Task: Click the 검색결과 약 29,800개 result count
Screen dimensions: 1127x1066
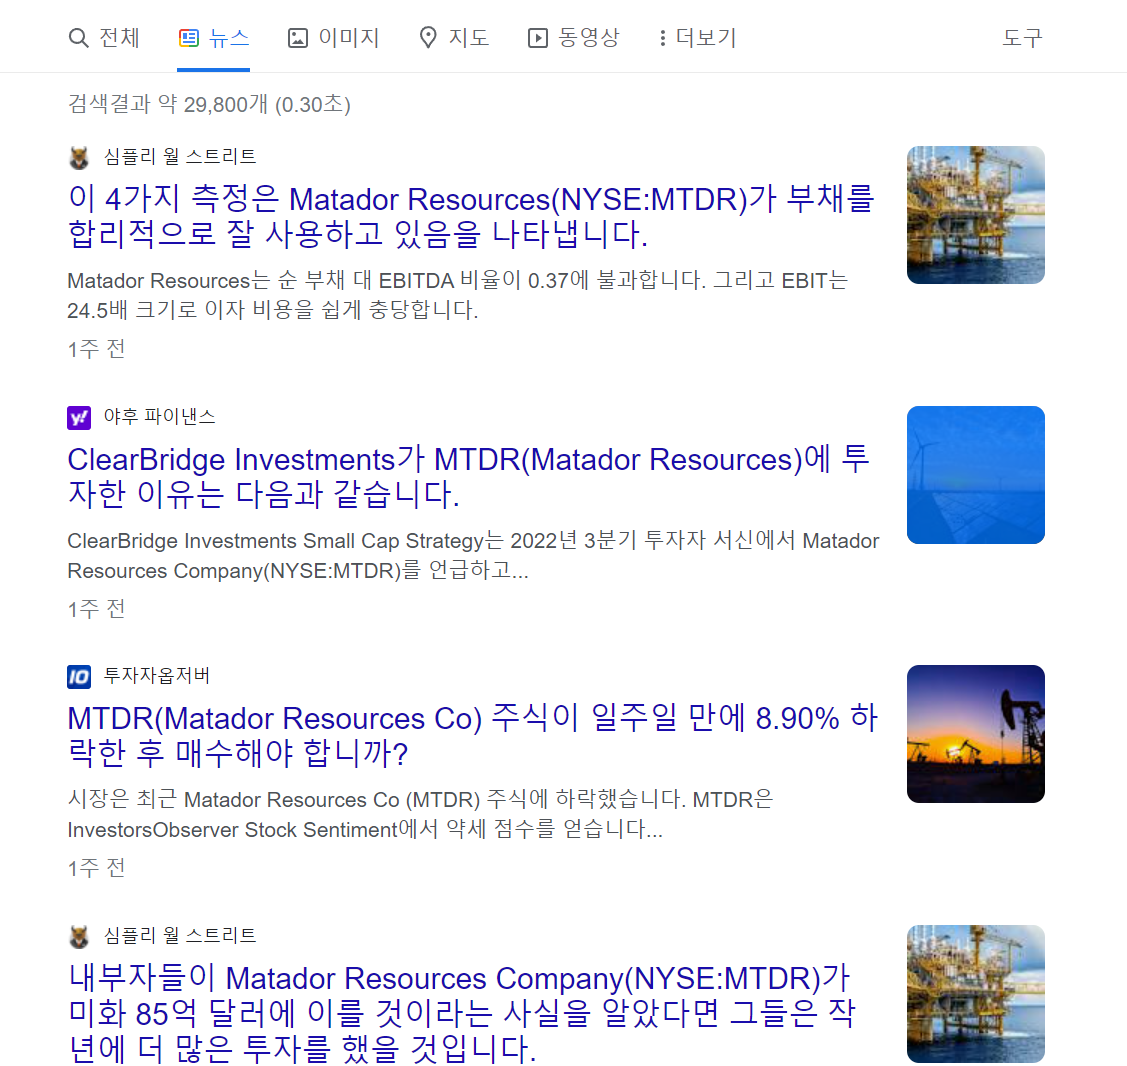Action: (x=209, y=104)
